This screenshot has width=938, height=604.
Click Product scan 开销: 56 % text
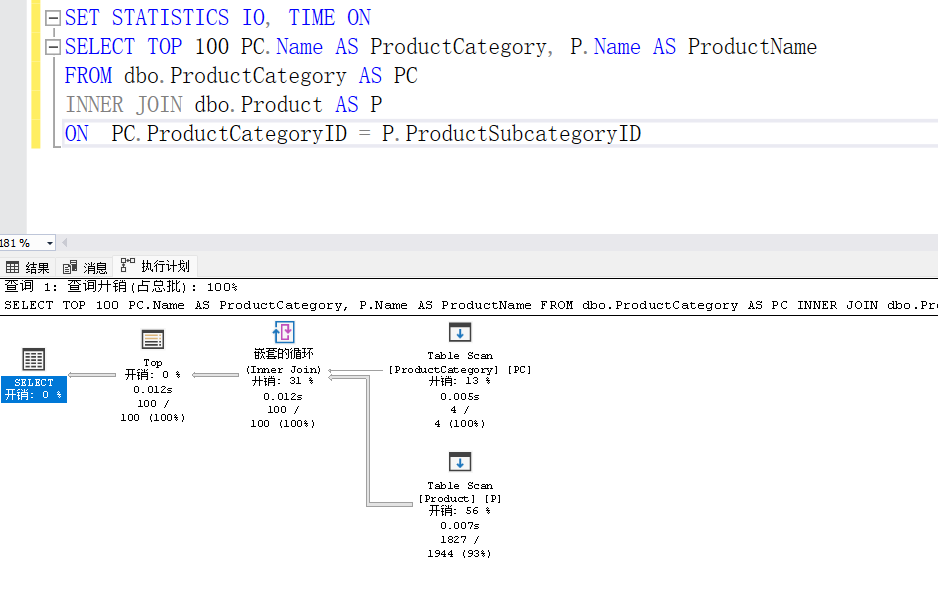click(459, 511)
